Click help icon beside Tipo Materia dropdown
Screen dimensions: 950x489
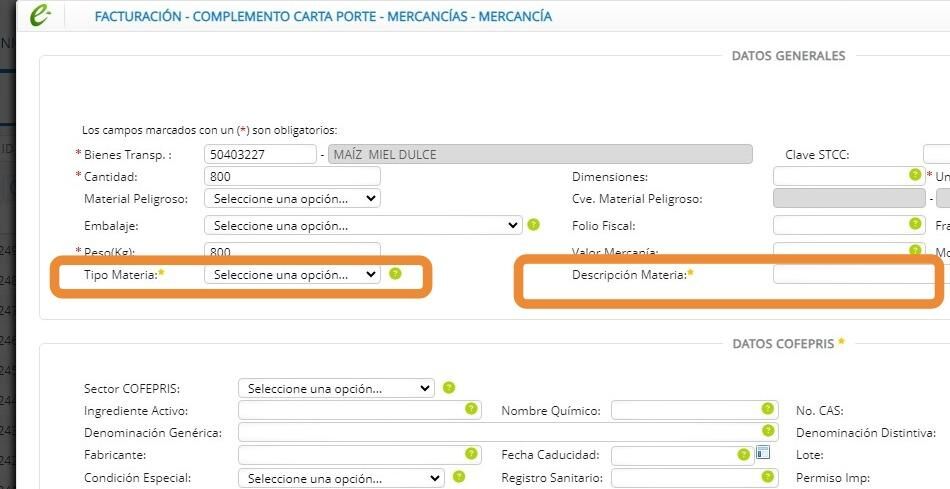click(x=396, y=273)
